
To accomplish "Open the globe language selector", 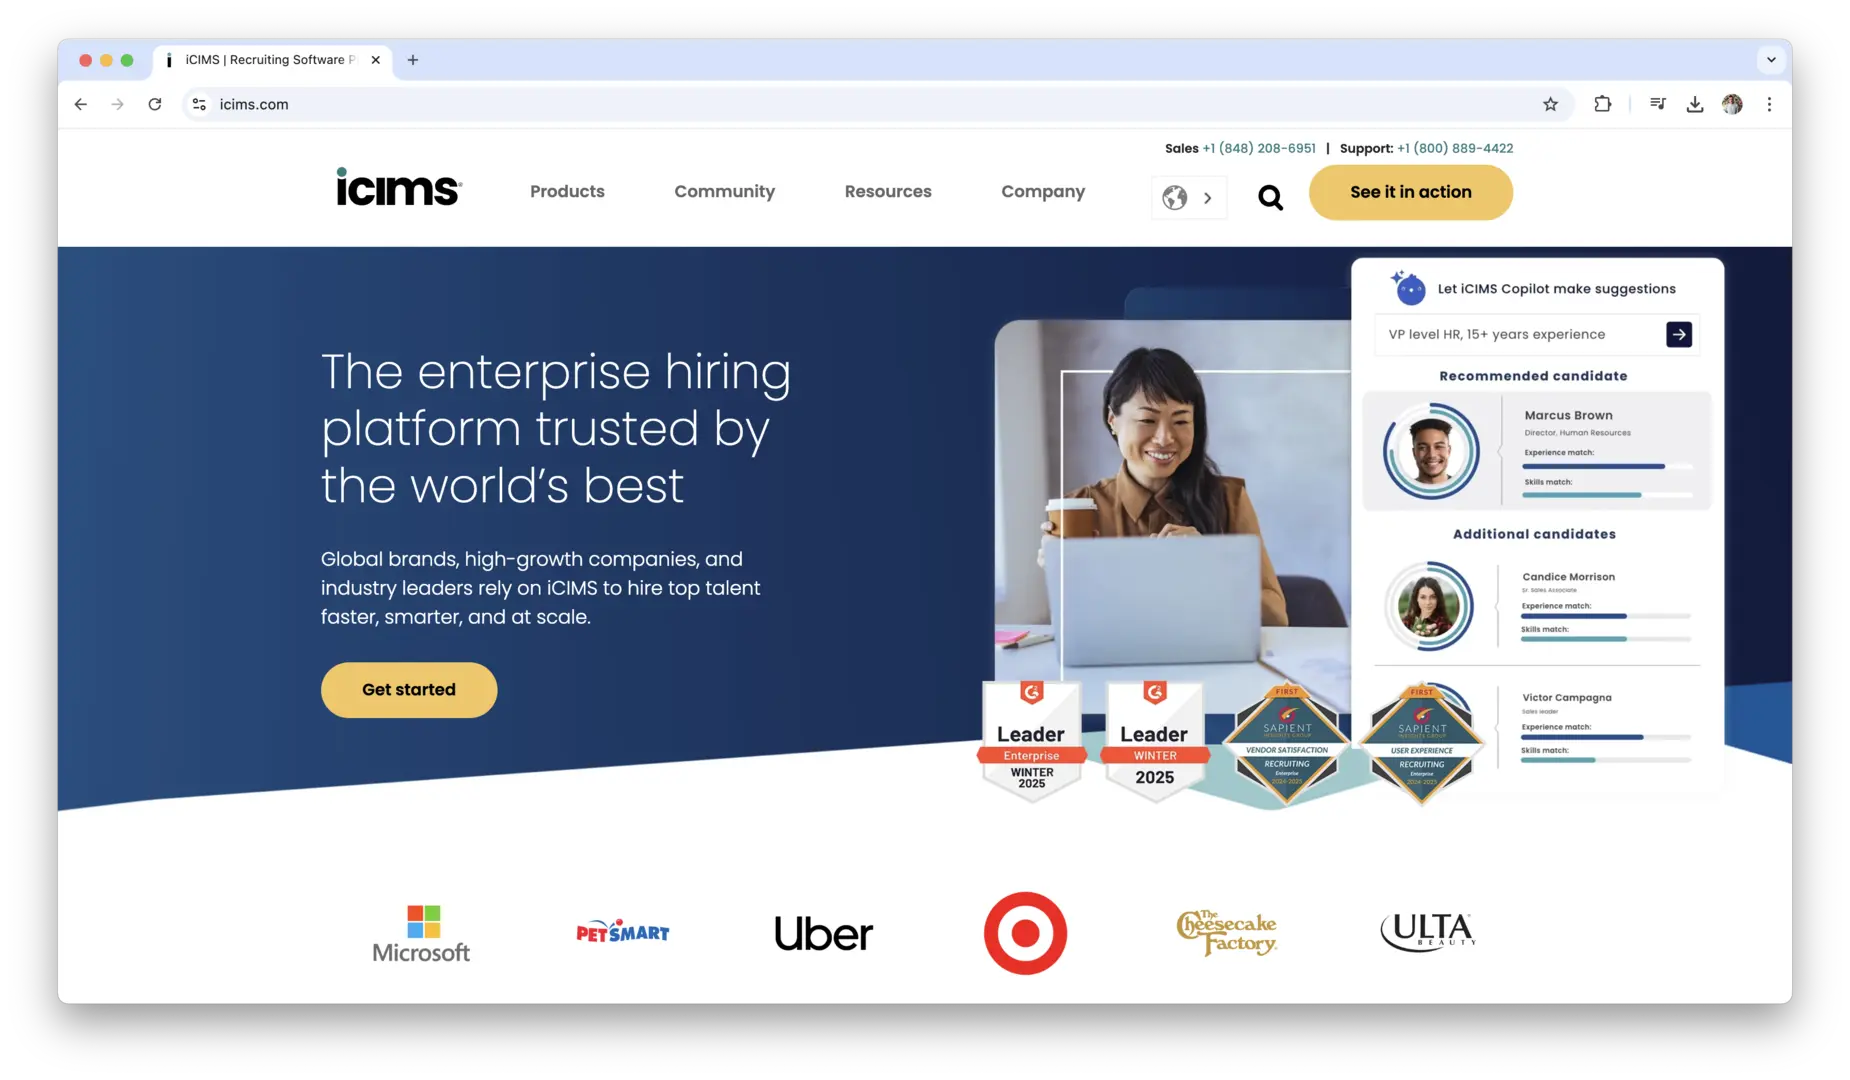I will click(x=1188, y=198).
